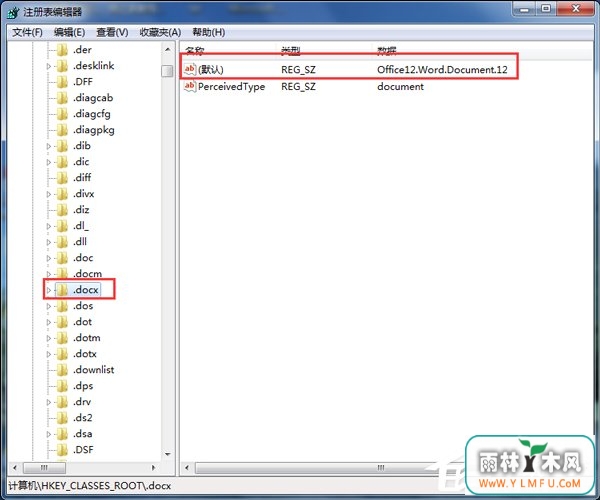Click the HKEY_CLASSES_ROOT\.docx status bar path
This screenshot has width=600, height=500.
tap(90, 486)
